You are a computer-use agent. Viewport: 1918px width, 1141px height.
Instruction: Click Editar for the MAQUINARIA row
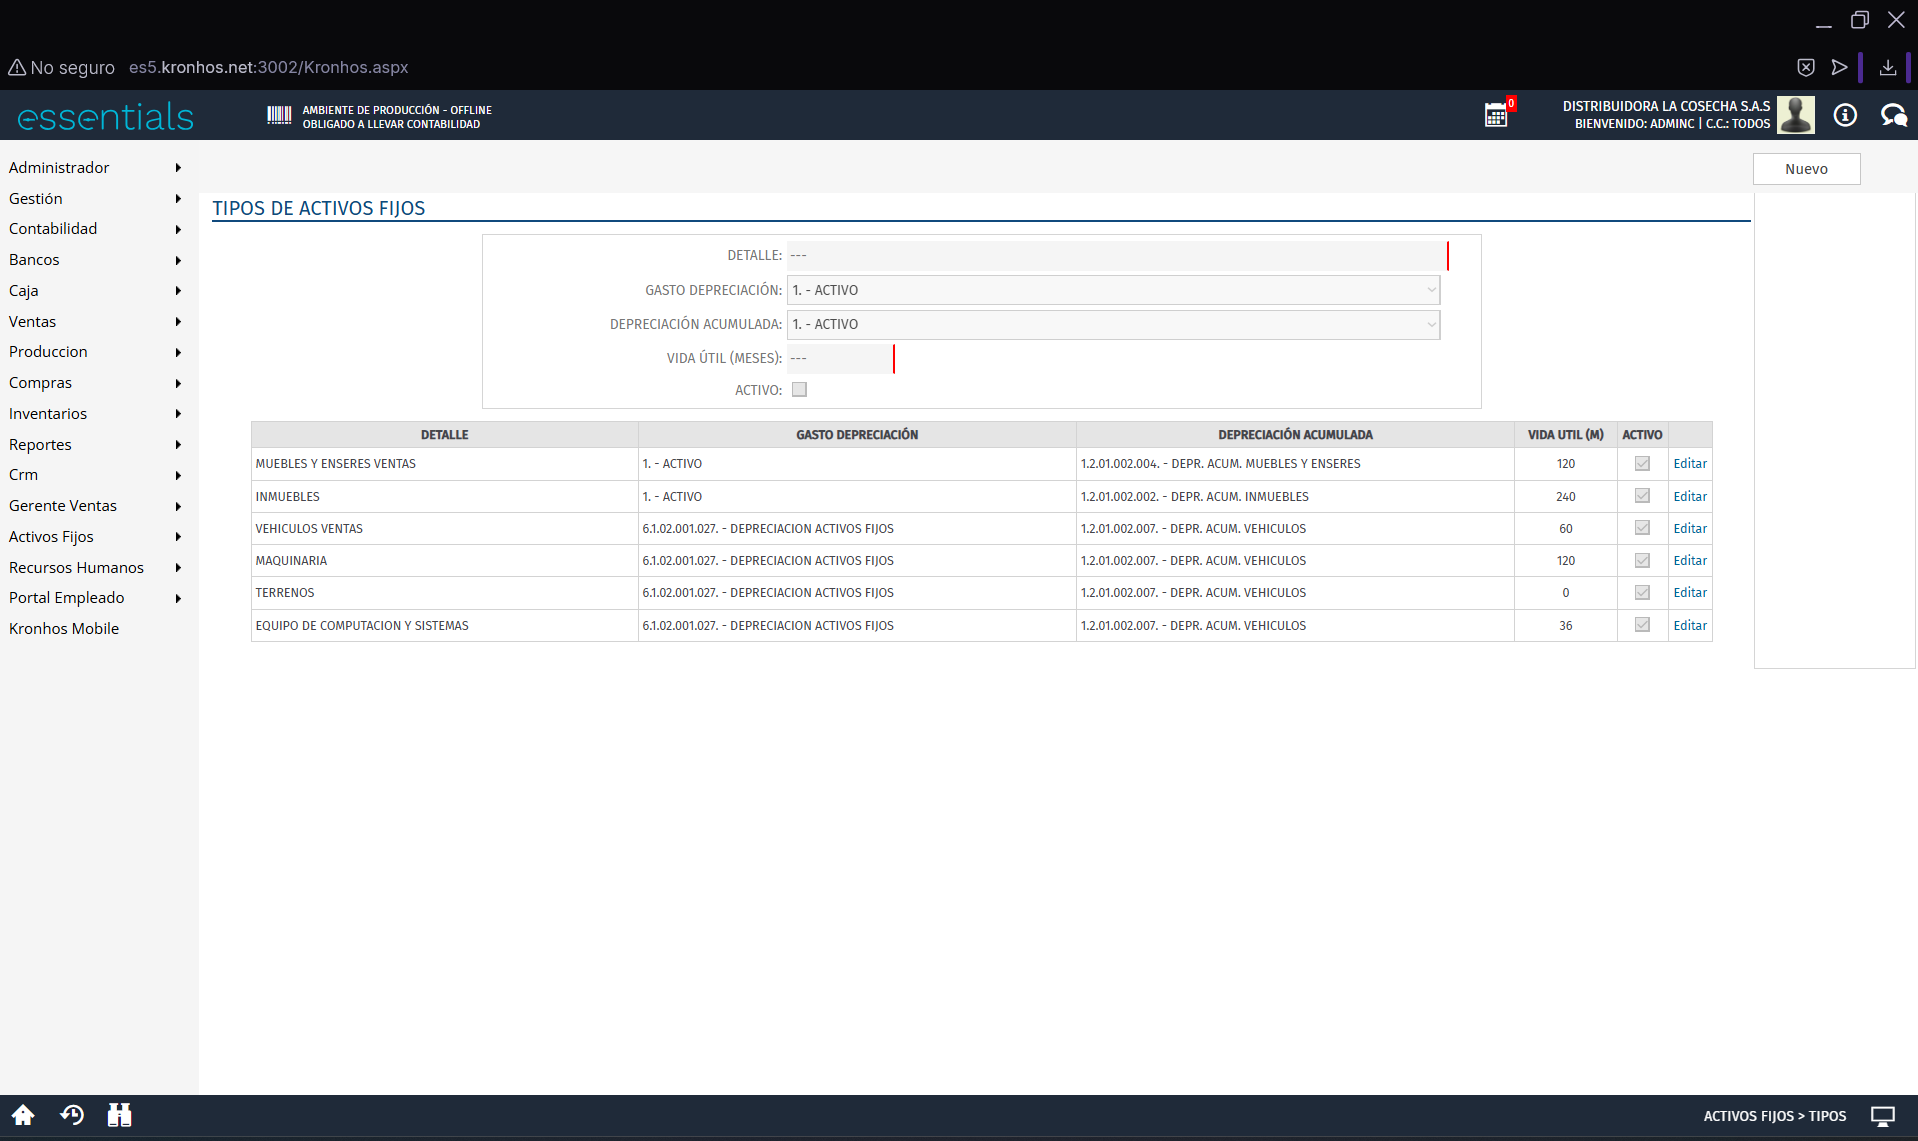[1690, 561]
